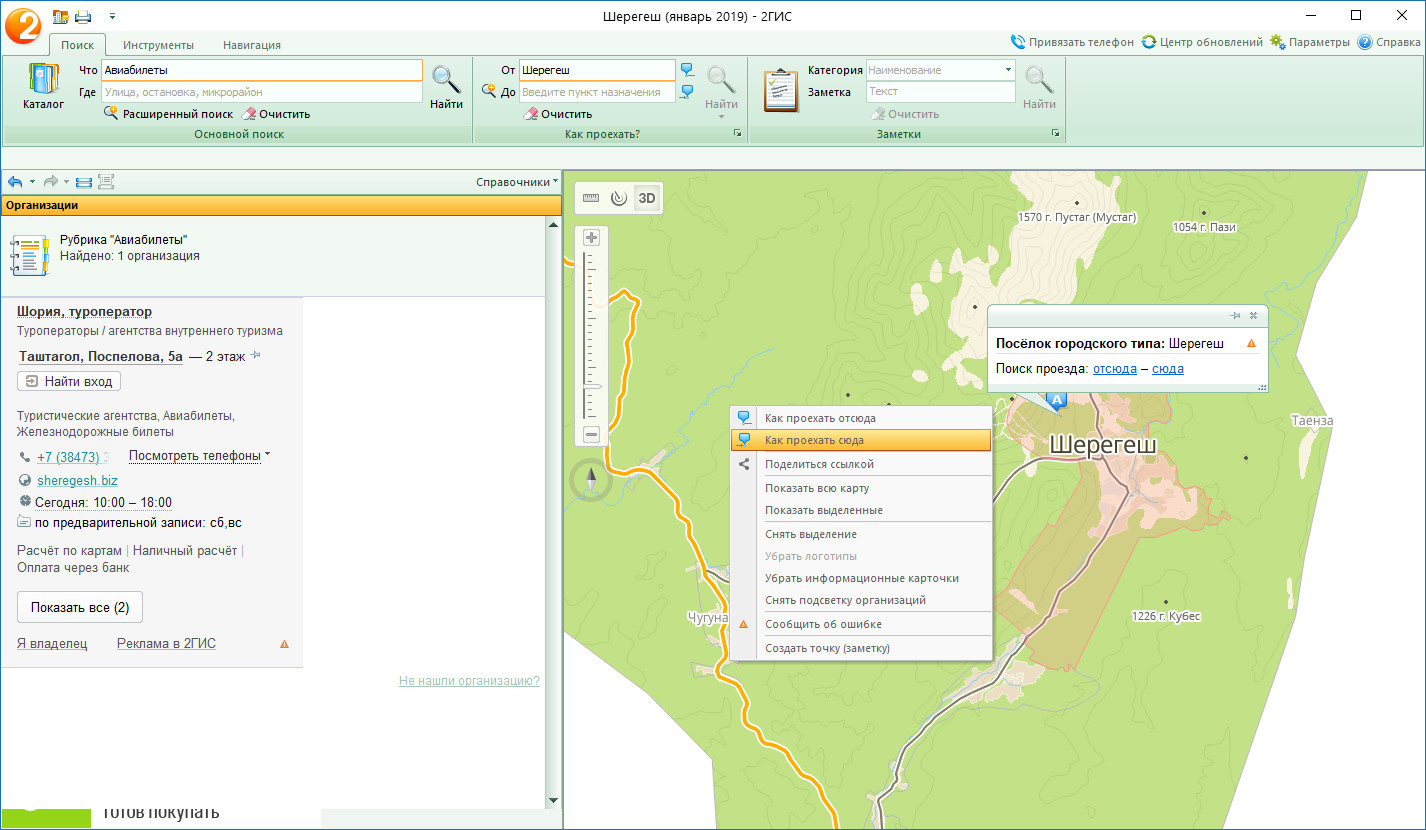This screenshot has width=1426, height=830.
Task: Select Как проехать отсюда in context menu
Action: (861, 418)
